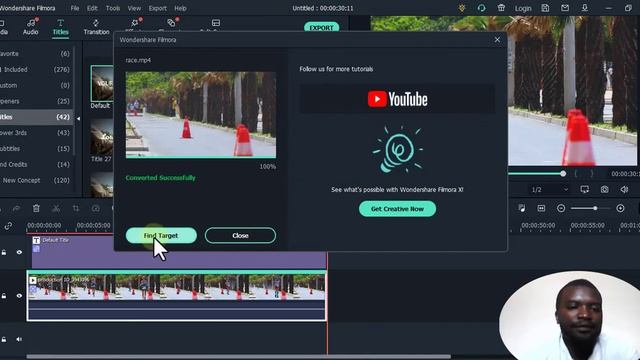Open the View menu
Screen dimensions: 640x360
click(x=134, y=8)
